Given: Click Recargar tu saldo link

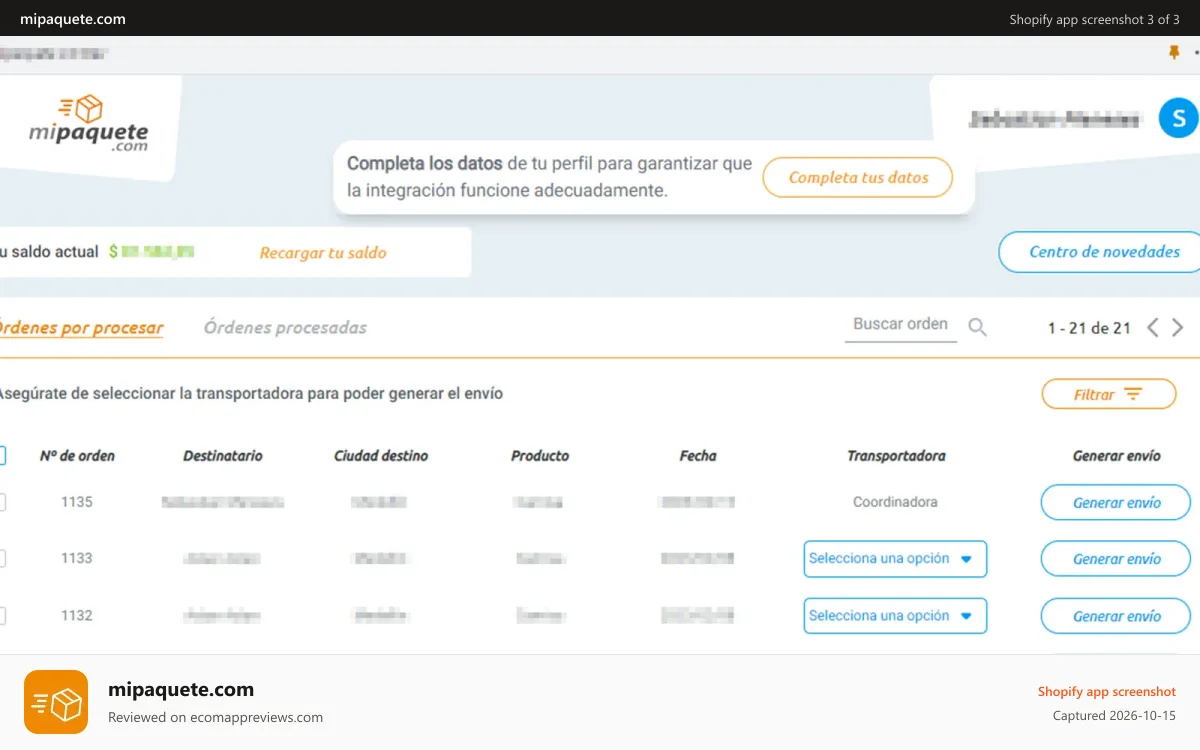Looking at the screenshot, I should 323,253.
